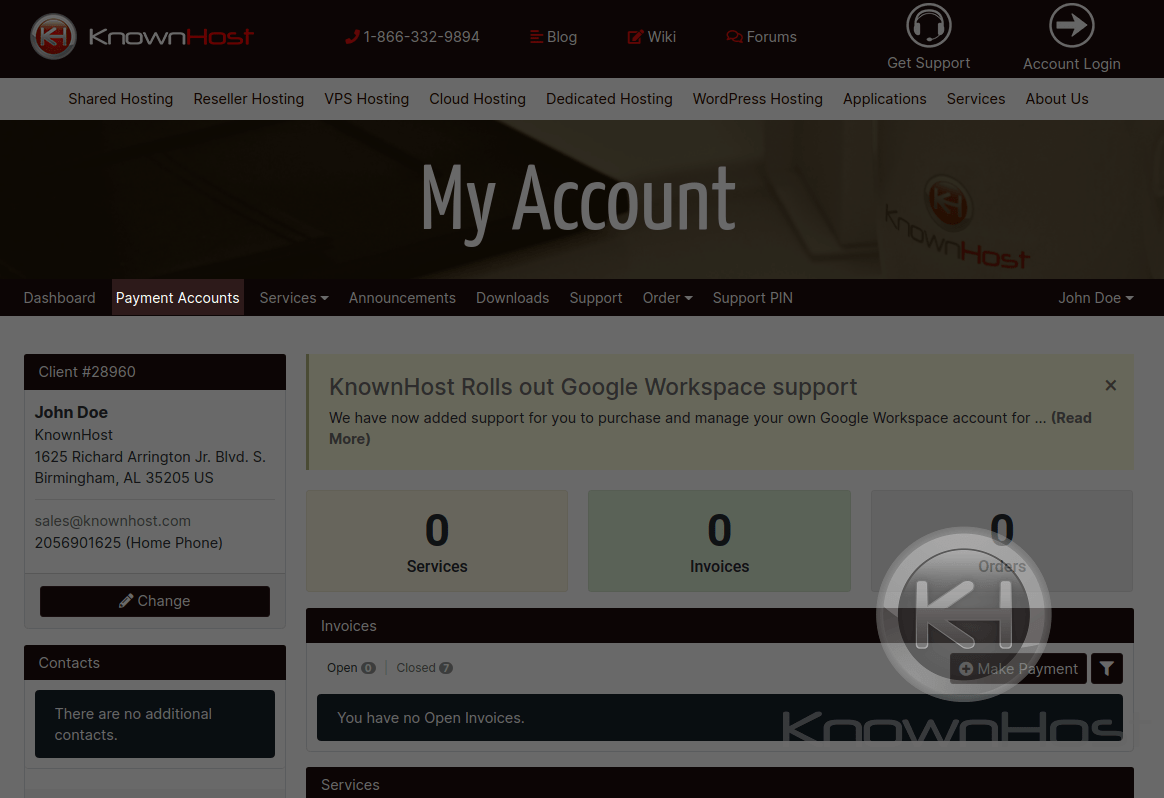The height and width of the screenshot is (798, 1164).
Task: Go to the Dashboard tab
Action: coord(59,298)
